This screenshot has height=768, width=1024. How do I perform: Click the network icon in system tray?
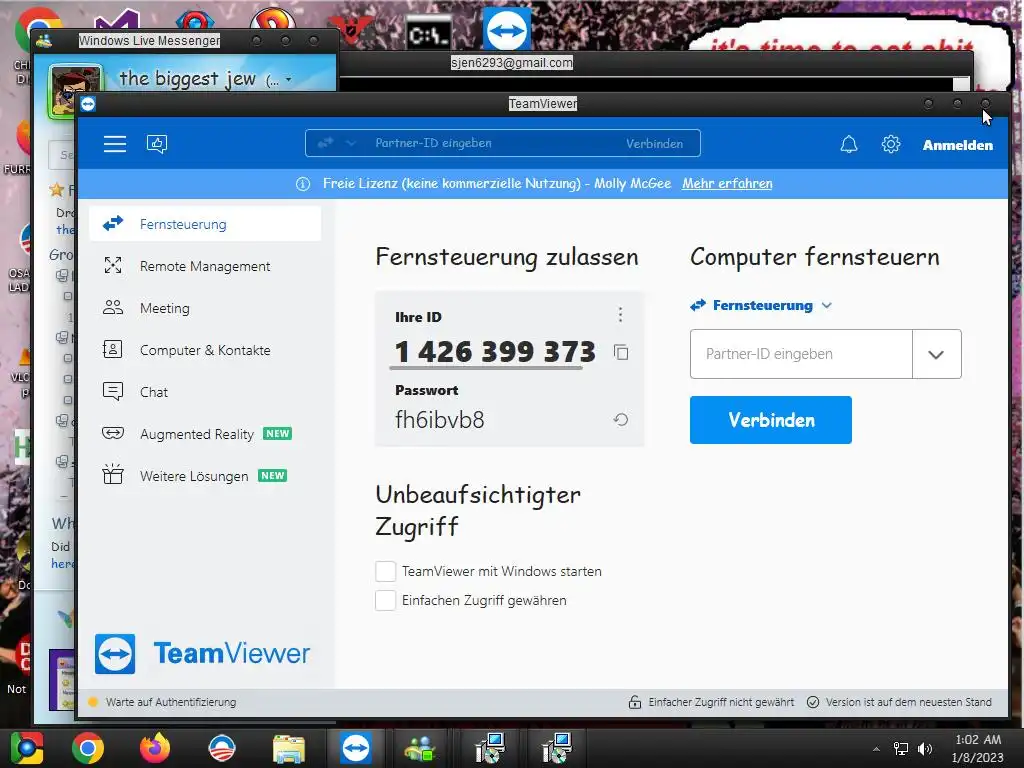tap(901, 749)
